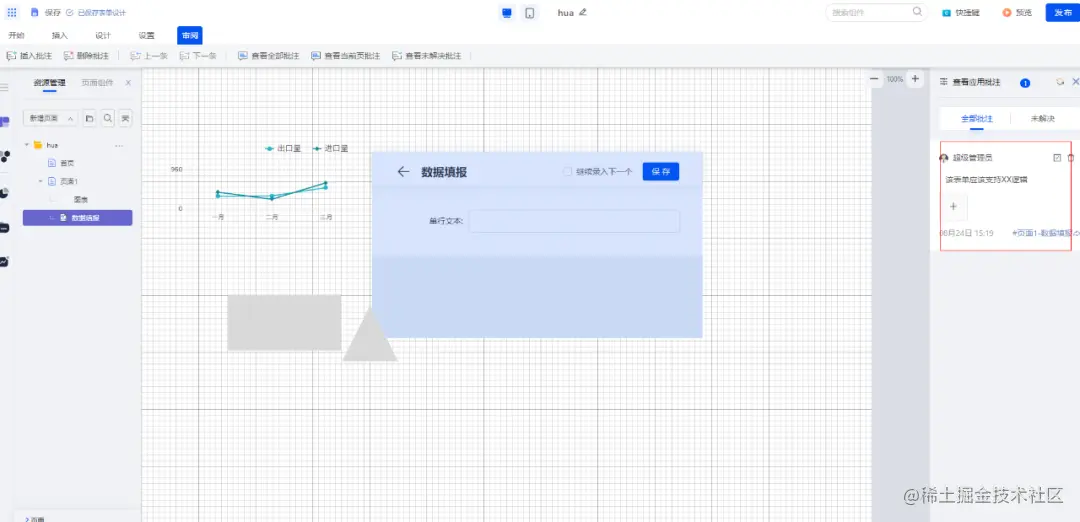This screenshot has height=522, width=1080.
Task: Zoom out canvas with minus button
Action: point(875,79)
